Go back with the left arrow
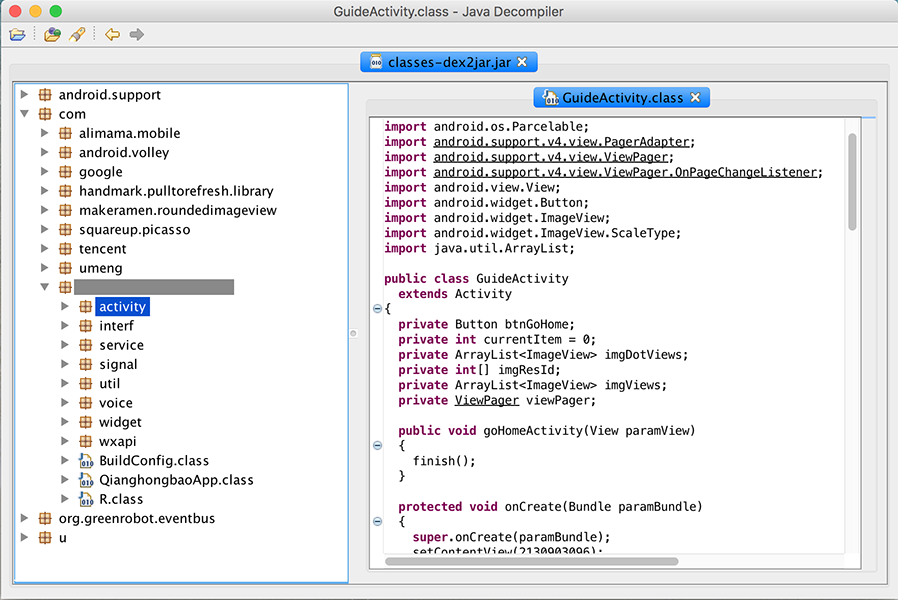 (x=112, y=35)
